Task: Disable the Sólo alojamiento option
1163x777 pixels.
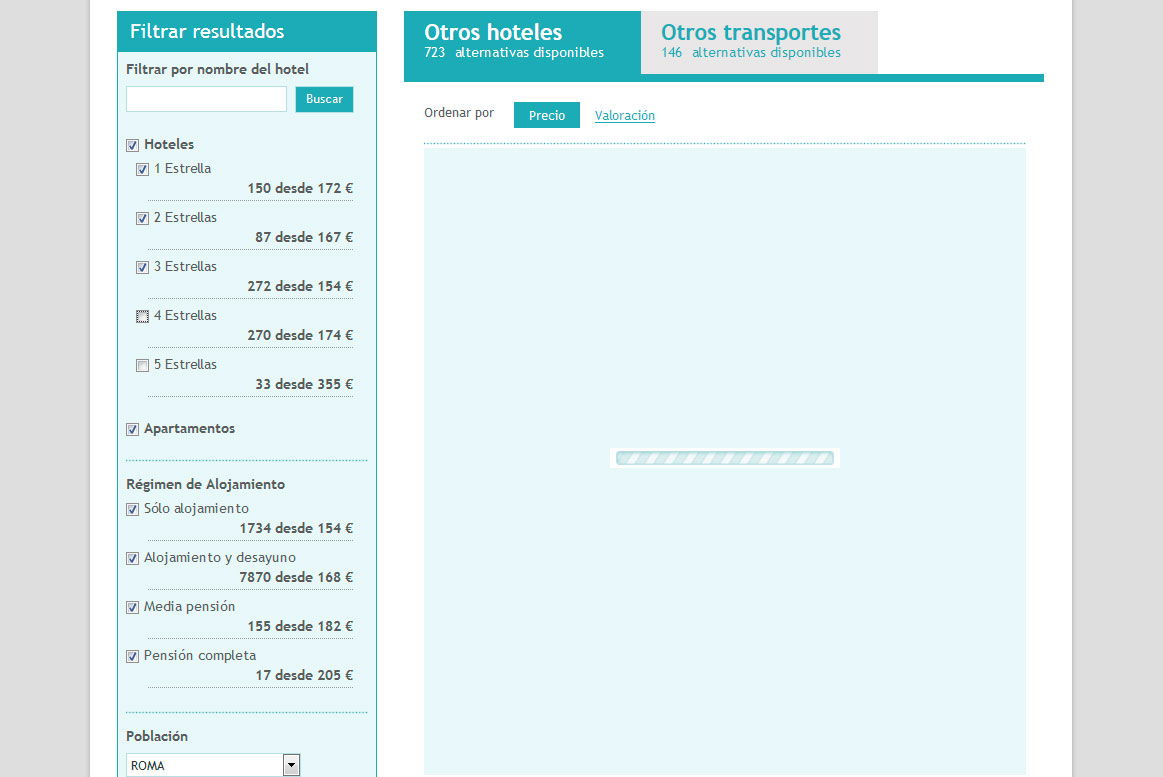Action: (132, 509)
